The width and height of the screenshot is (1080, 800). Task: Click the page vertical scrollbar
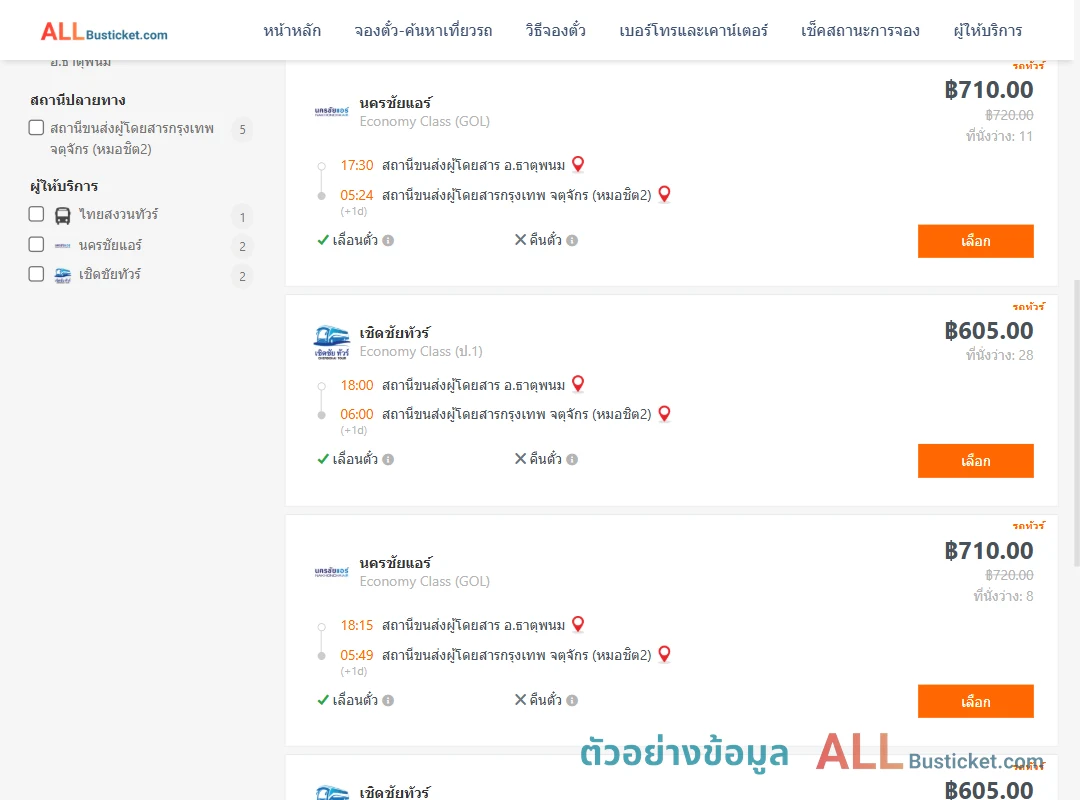click(1076, 422)
